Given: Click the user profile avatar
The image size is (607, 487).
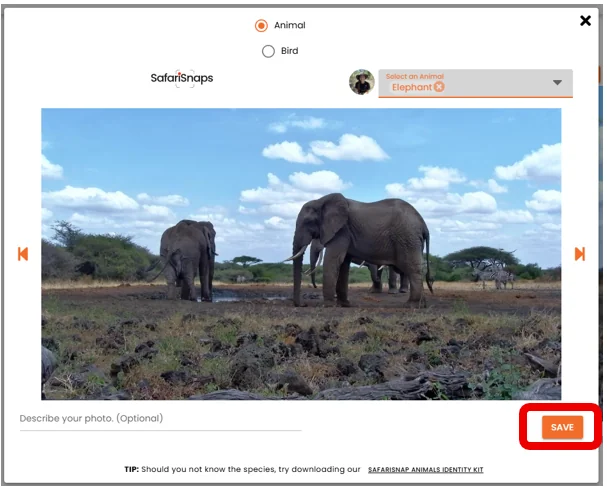Looking at the screenshot, I should [362, 82].
